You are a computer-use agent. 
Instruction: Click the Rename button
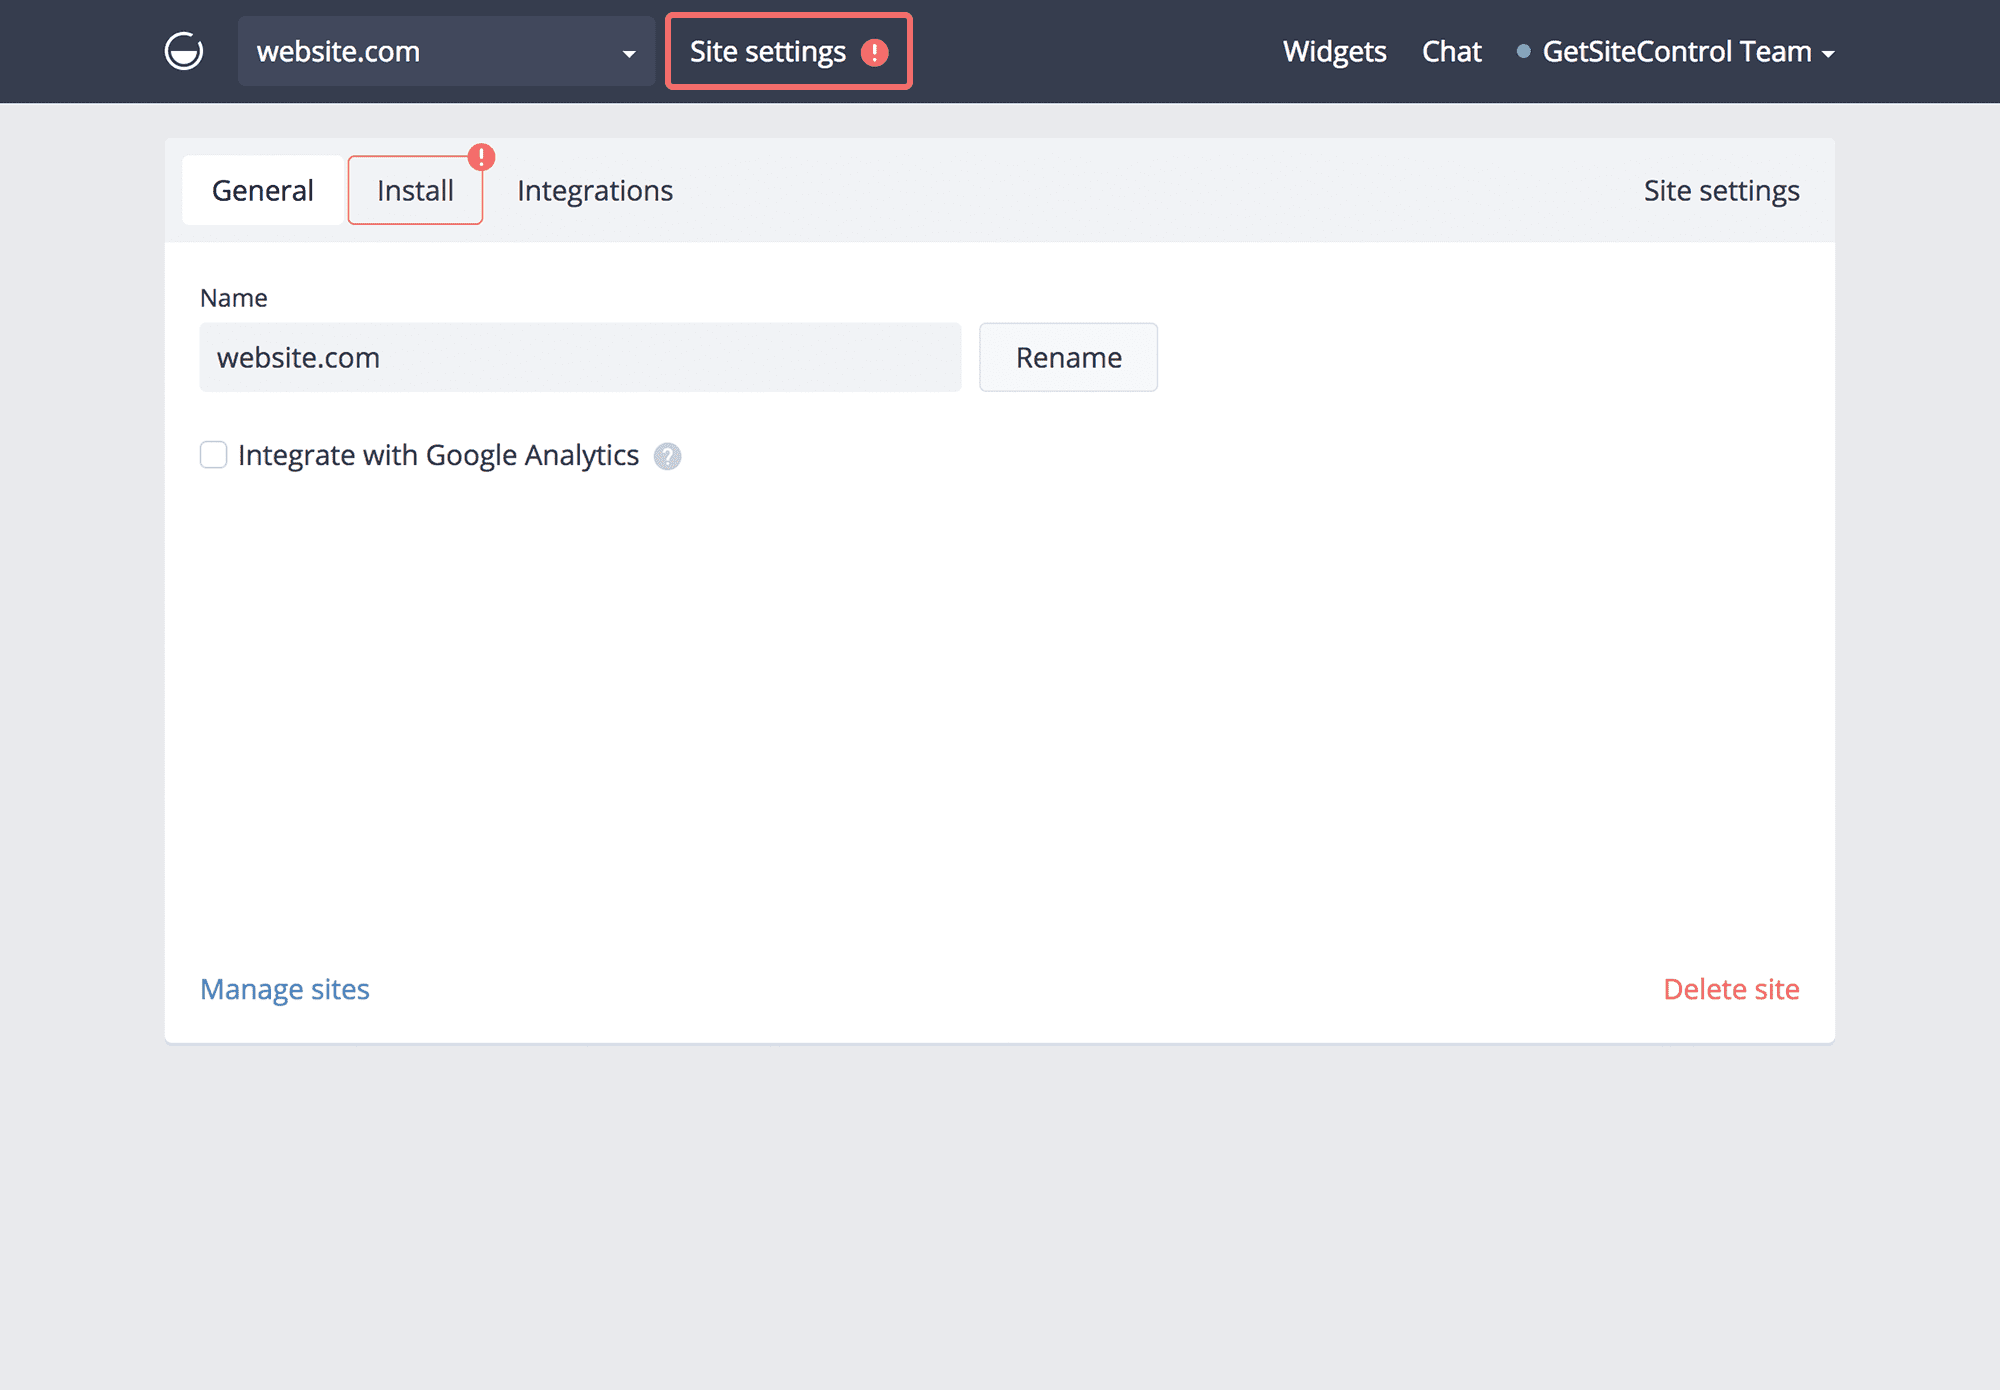coord(1067,357)
